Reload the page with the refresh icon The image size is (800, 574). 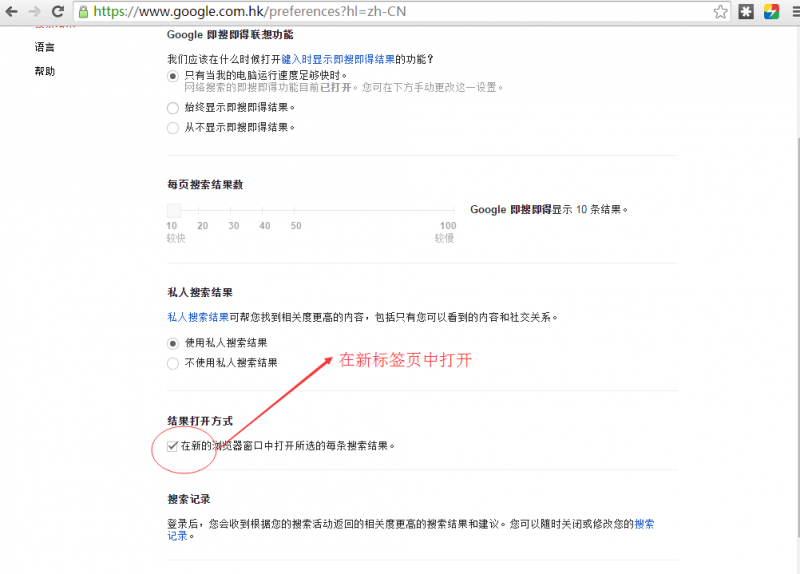(x=58, y=11)
